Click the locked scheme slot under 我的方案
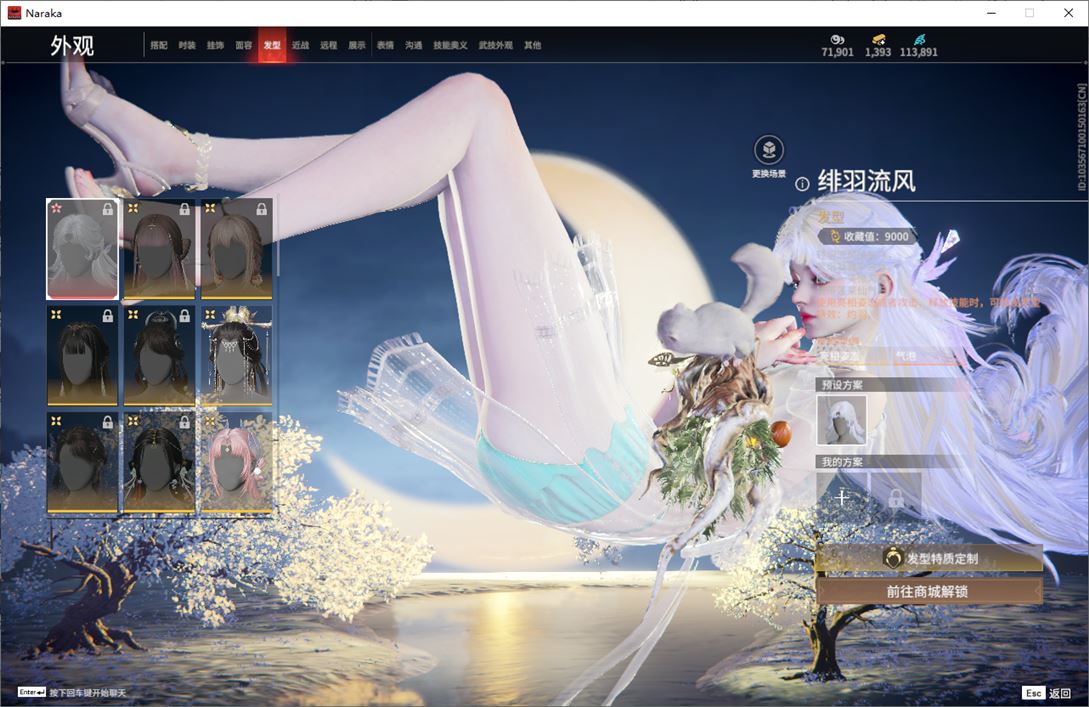 point(896,497)
